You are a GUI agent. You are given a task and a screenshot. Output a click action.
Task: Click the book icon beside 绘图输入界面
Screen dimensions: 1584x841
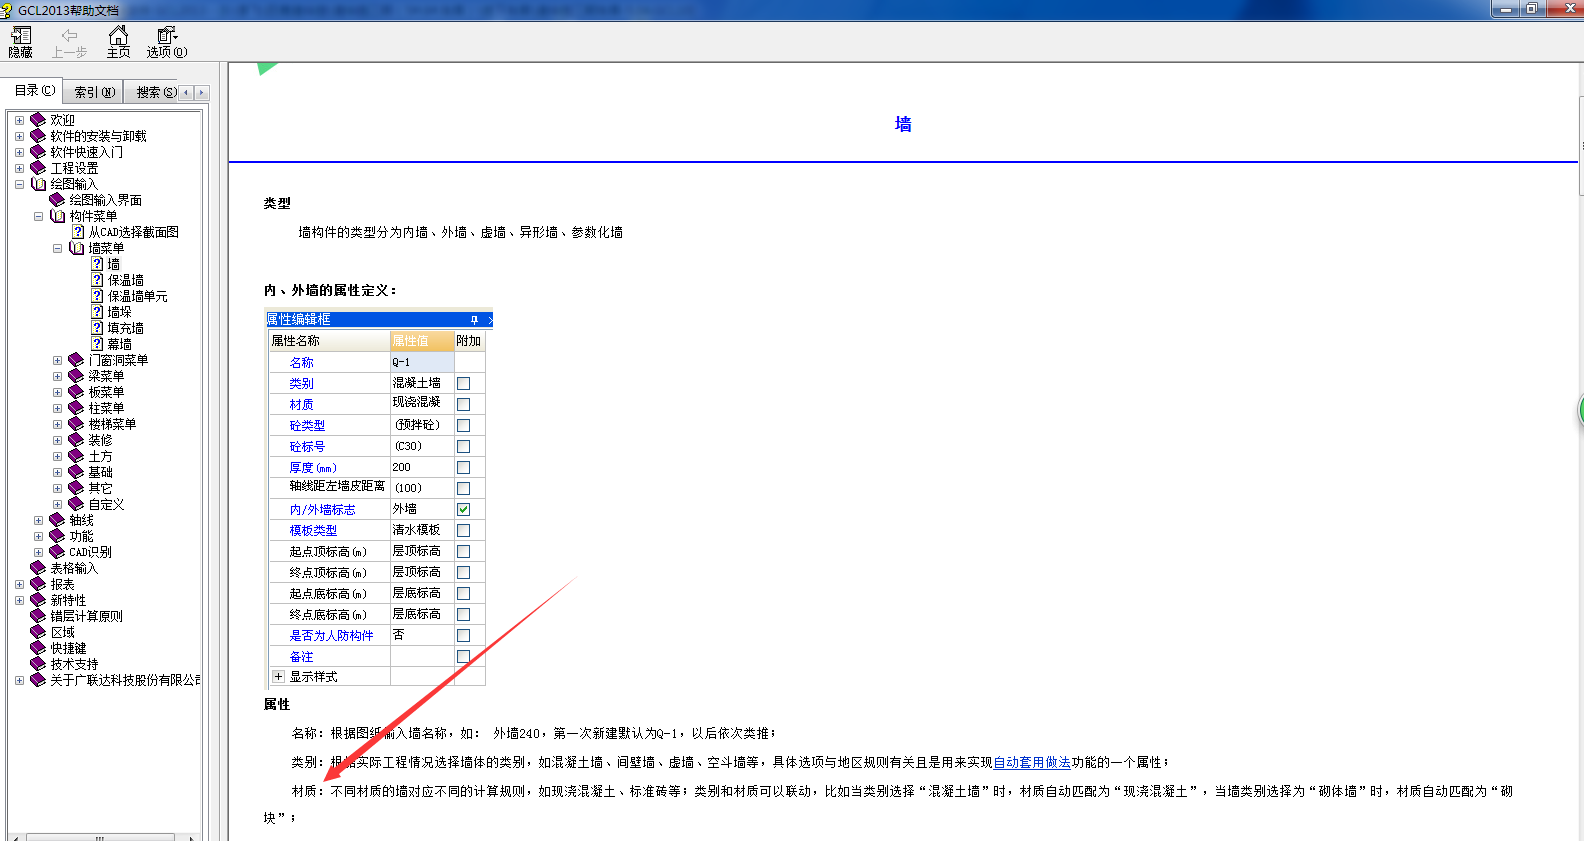(x=57, y=200)
